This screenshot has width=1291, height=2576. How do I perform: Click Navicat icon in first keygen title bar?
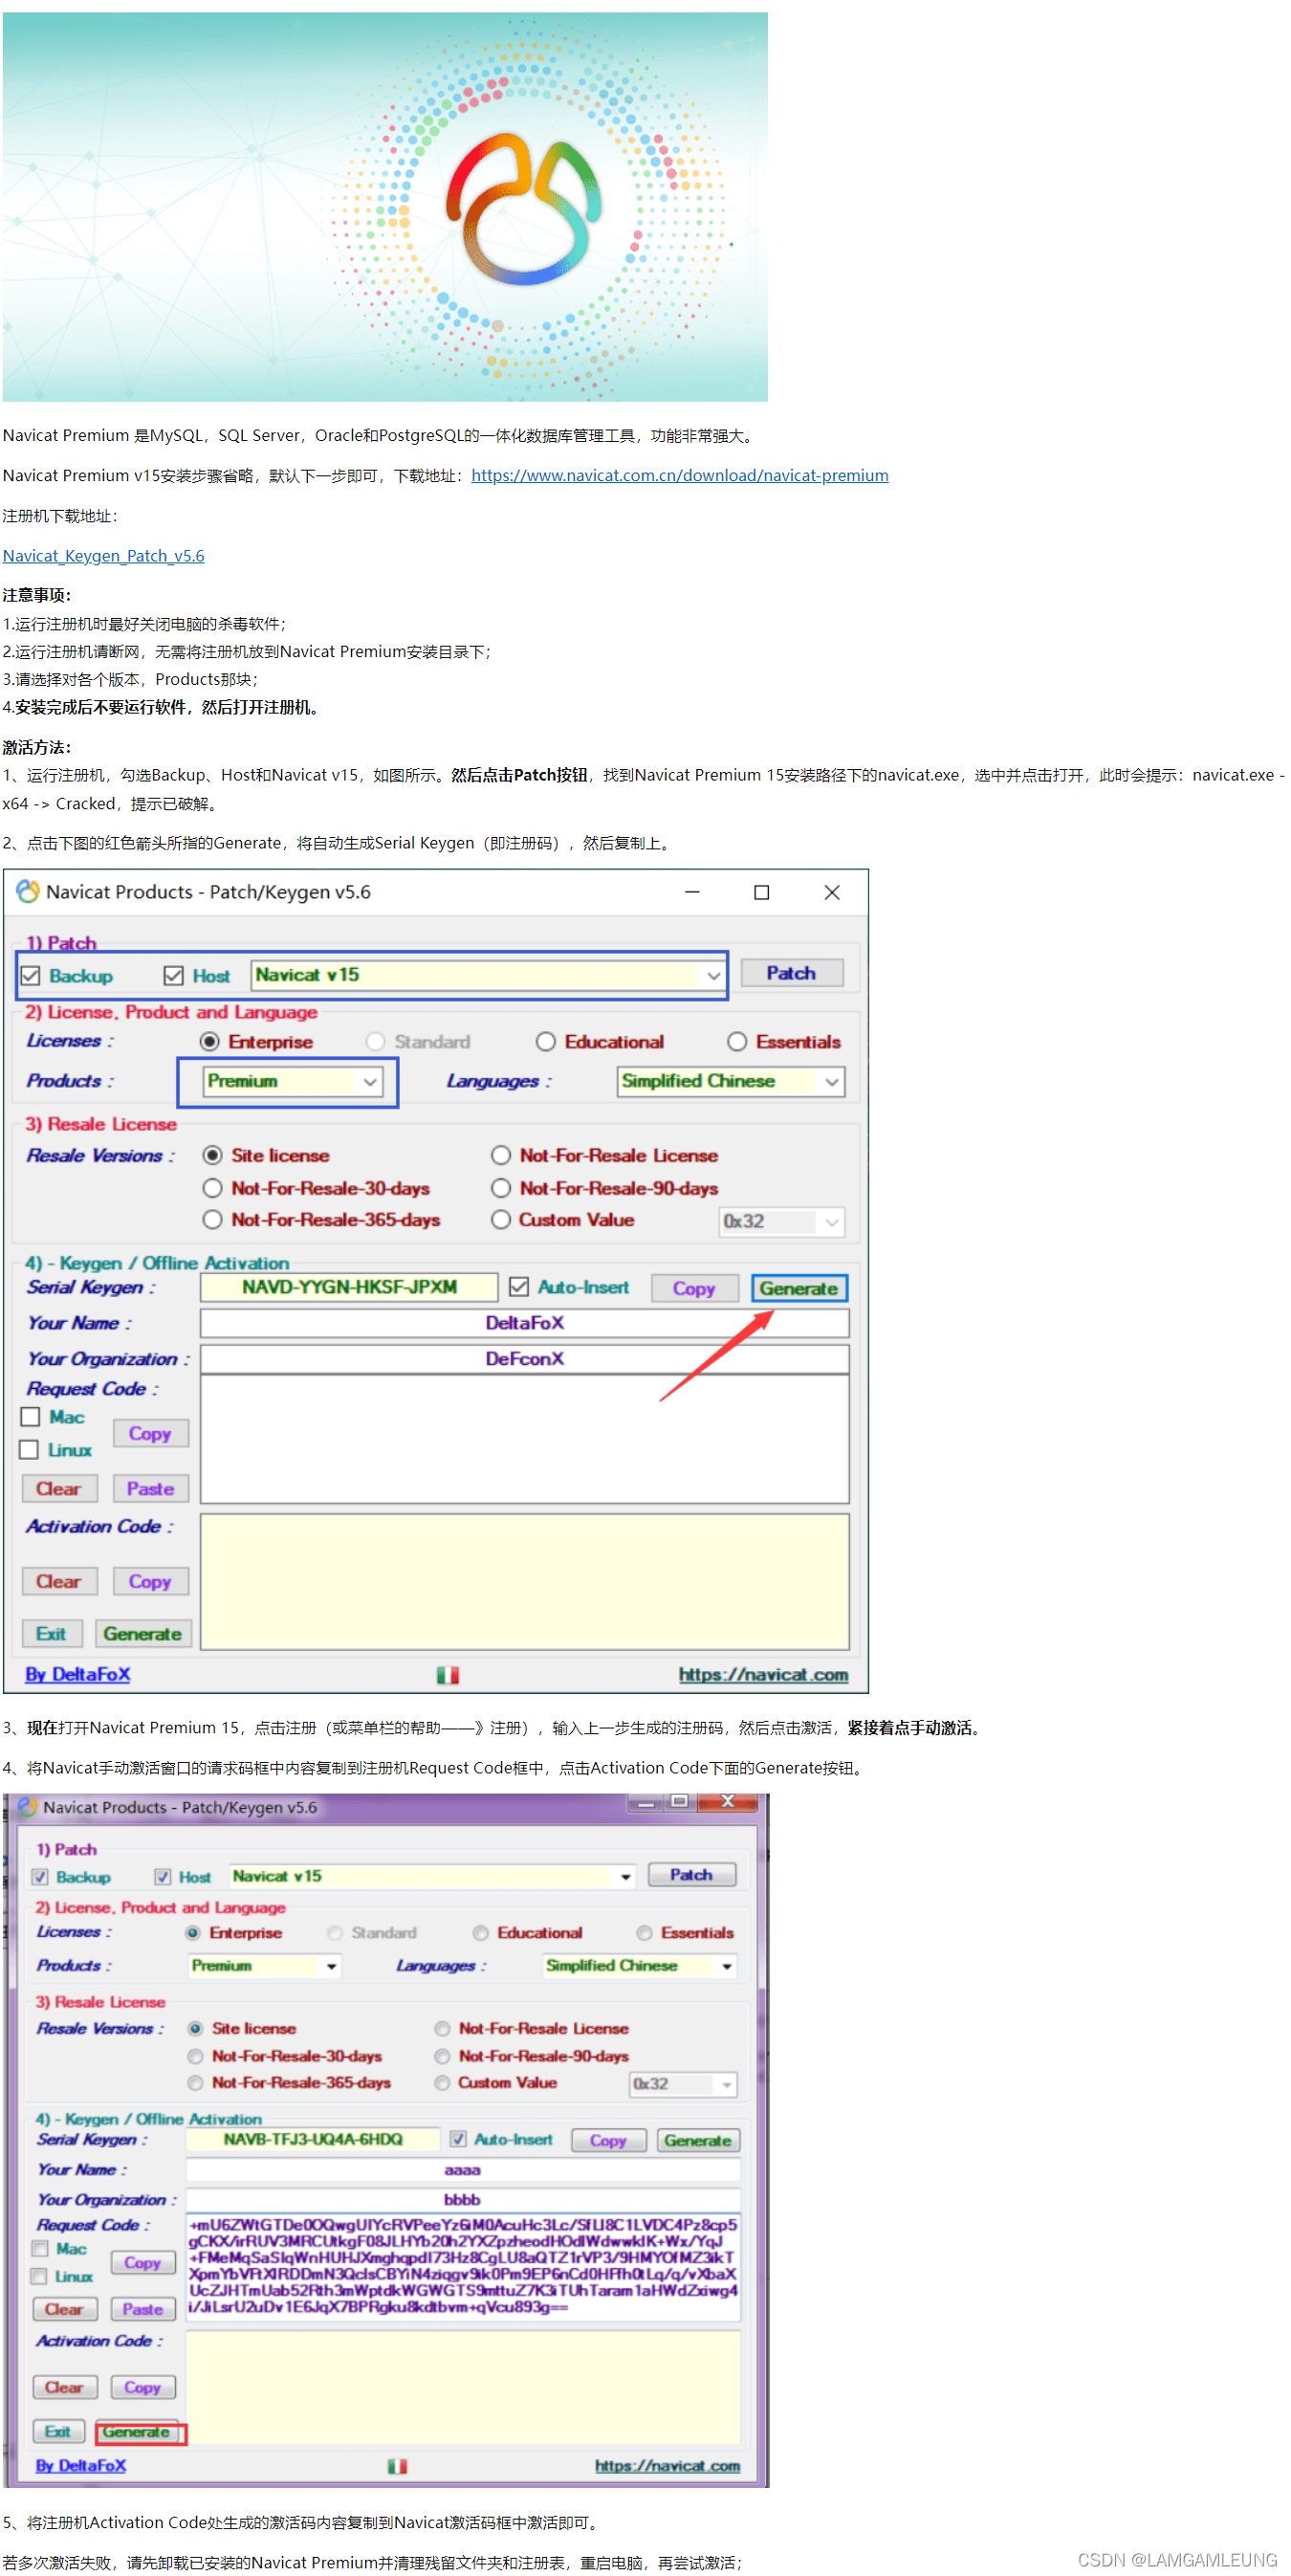point(28,891)
